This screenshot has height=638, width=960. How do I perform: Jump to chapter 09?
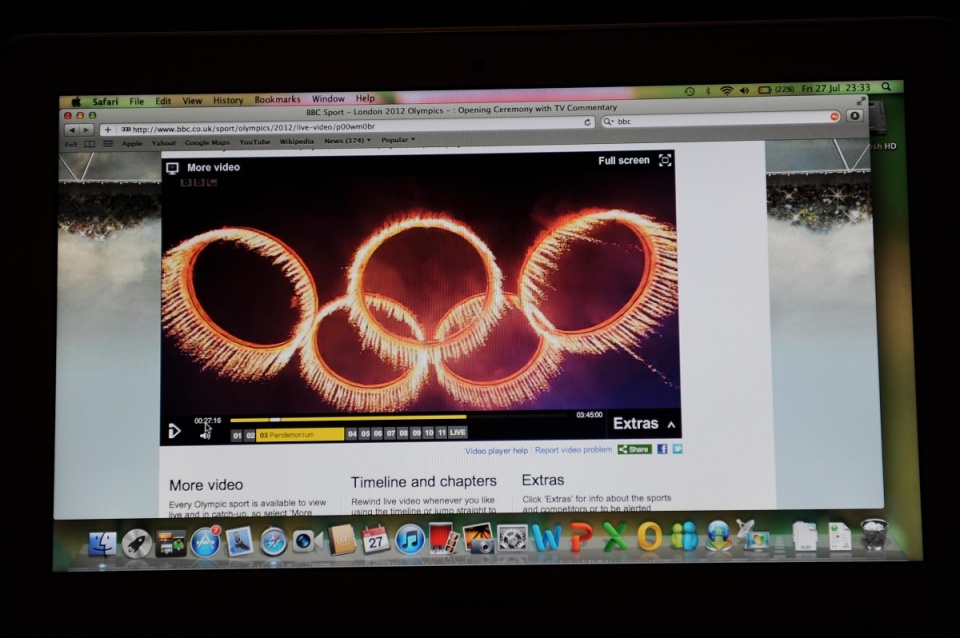pyautogui.click(x=416, y=433)
